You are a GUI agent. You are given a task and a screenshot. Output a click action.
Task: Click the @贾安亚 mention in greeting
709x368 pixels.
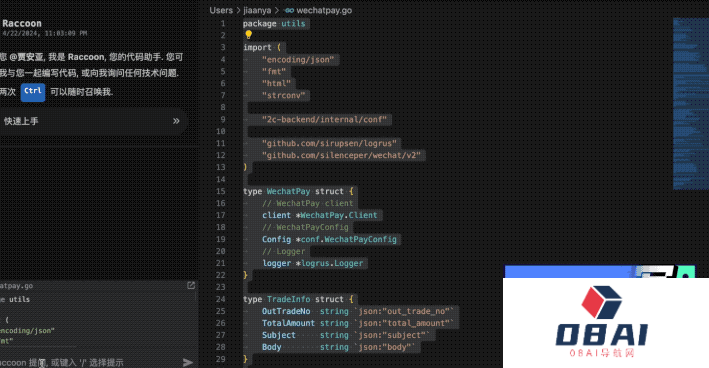[28, 57]
